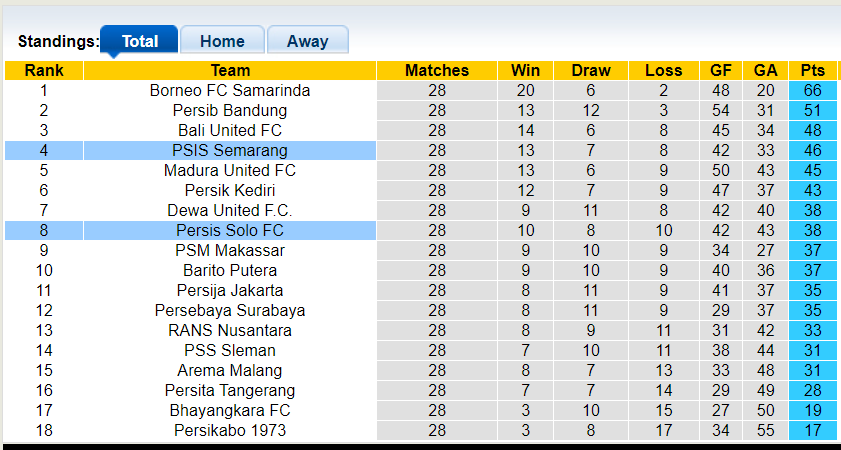Open the Home standings tab
The image size is (841, 450).
222,41
